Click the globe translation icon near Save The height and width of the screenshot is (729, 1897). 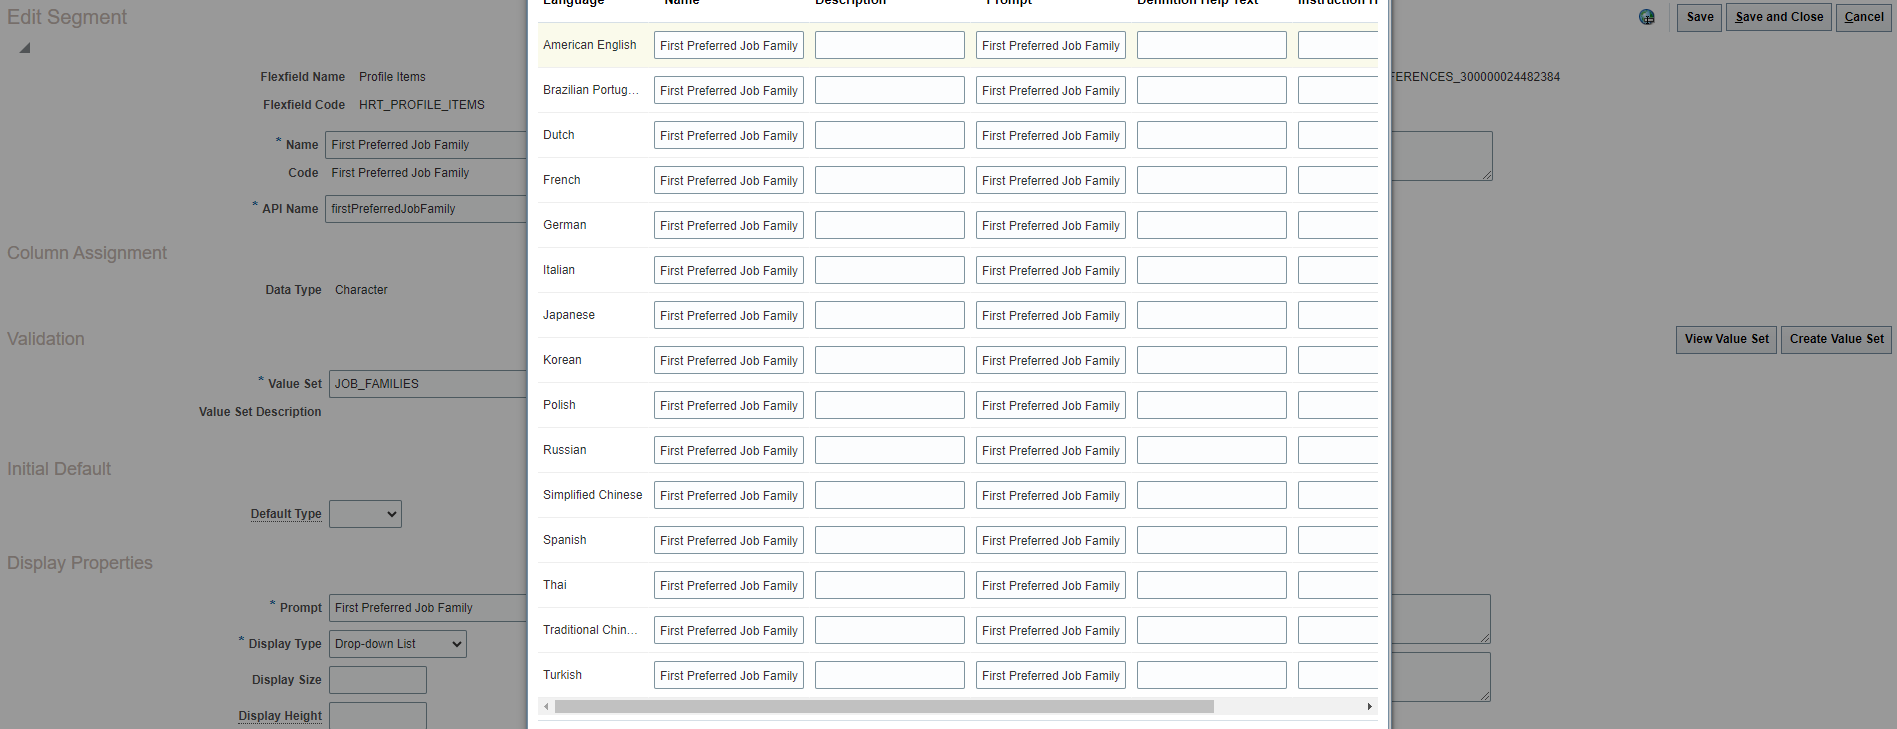click(1647, 17)
